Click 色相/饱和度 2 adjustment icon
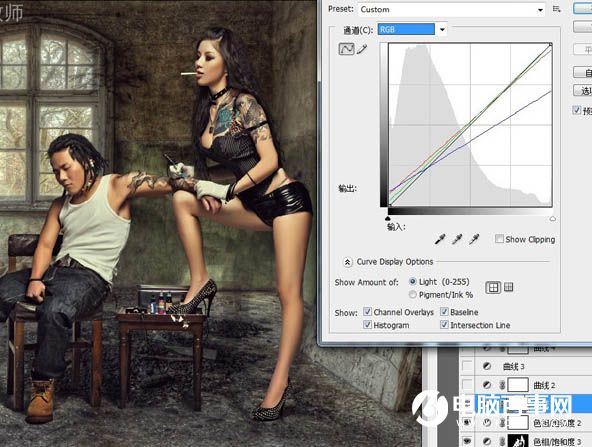This screenshot has width=592, height=447. point(487,423)
